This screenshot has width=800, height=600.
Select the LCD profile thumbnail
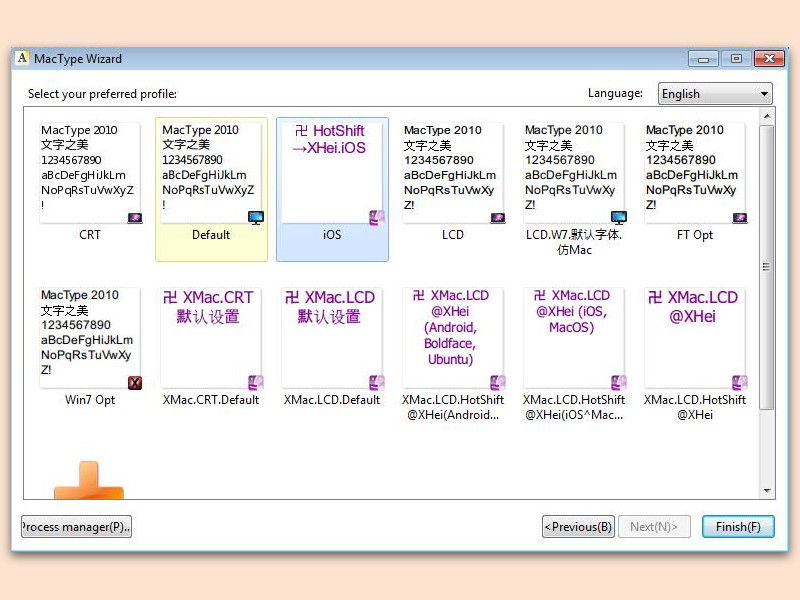[453, 172]
